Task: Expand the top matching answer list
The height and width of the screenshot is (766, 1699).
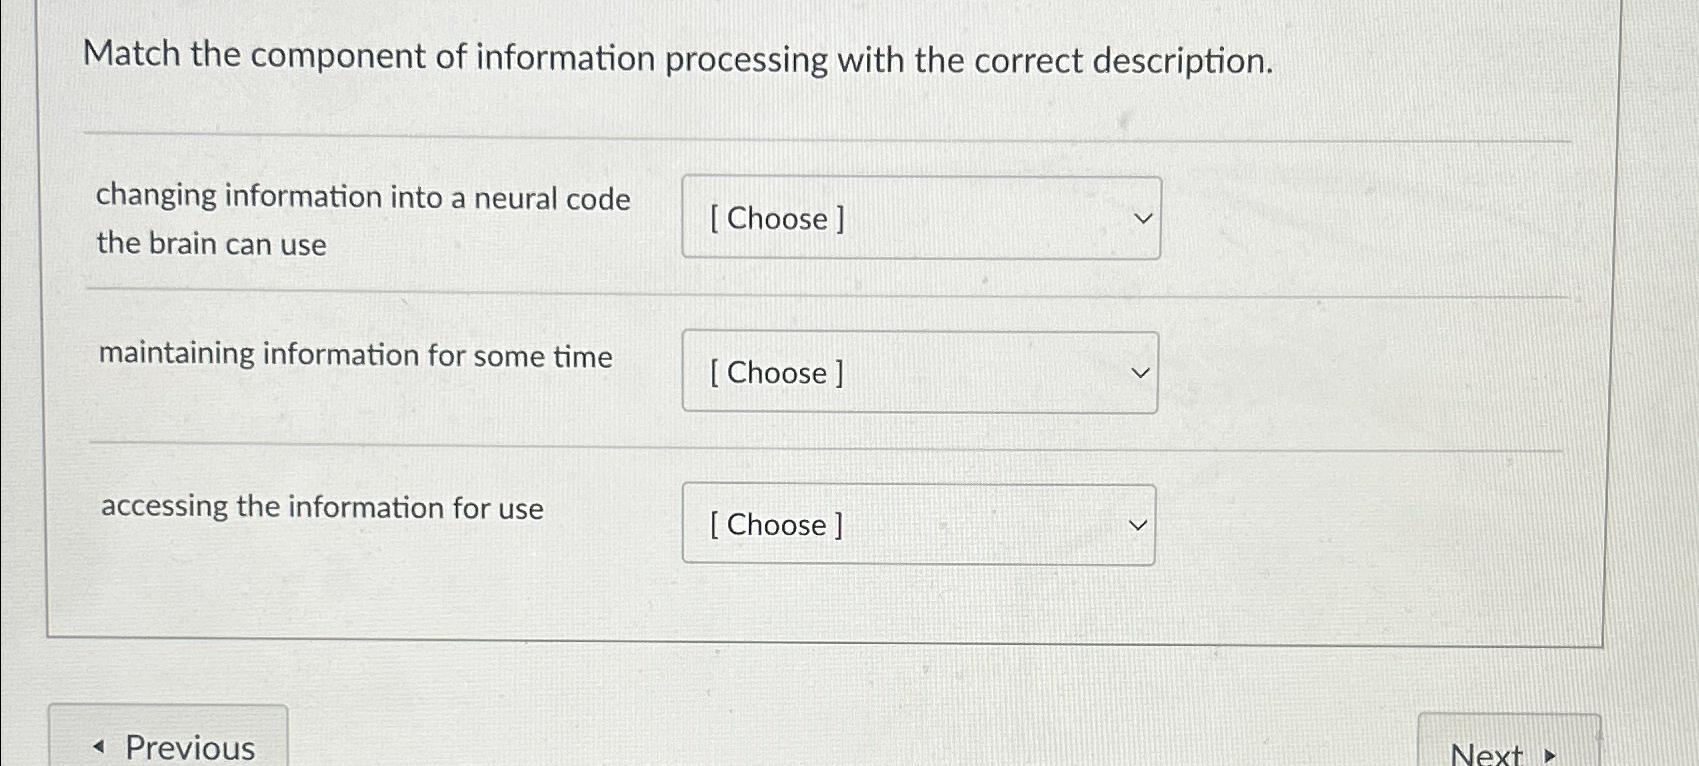Action: pos(920,218)
